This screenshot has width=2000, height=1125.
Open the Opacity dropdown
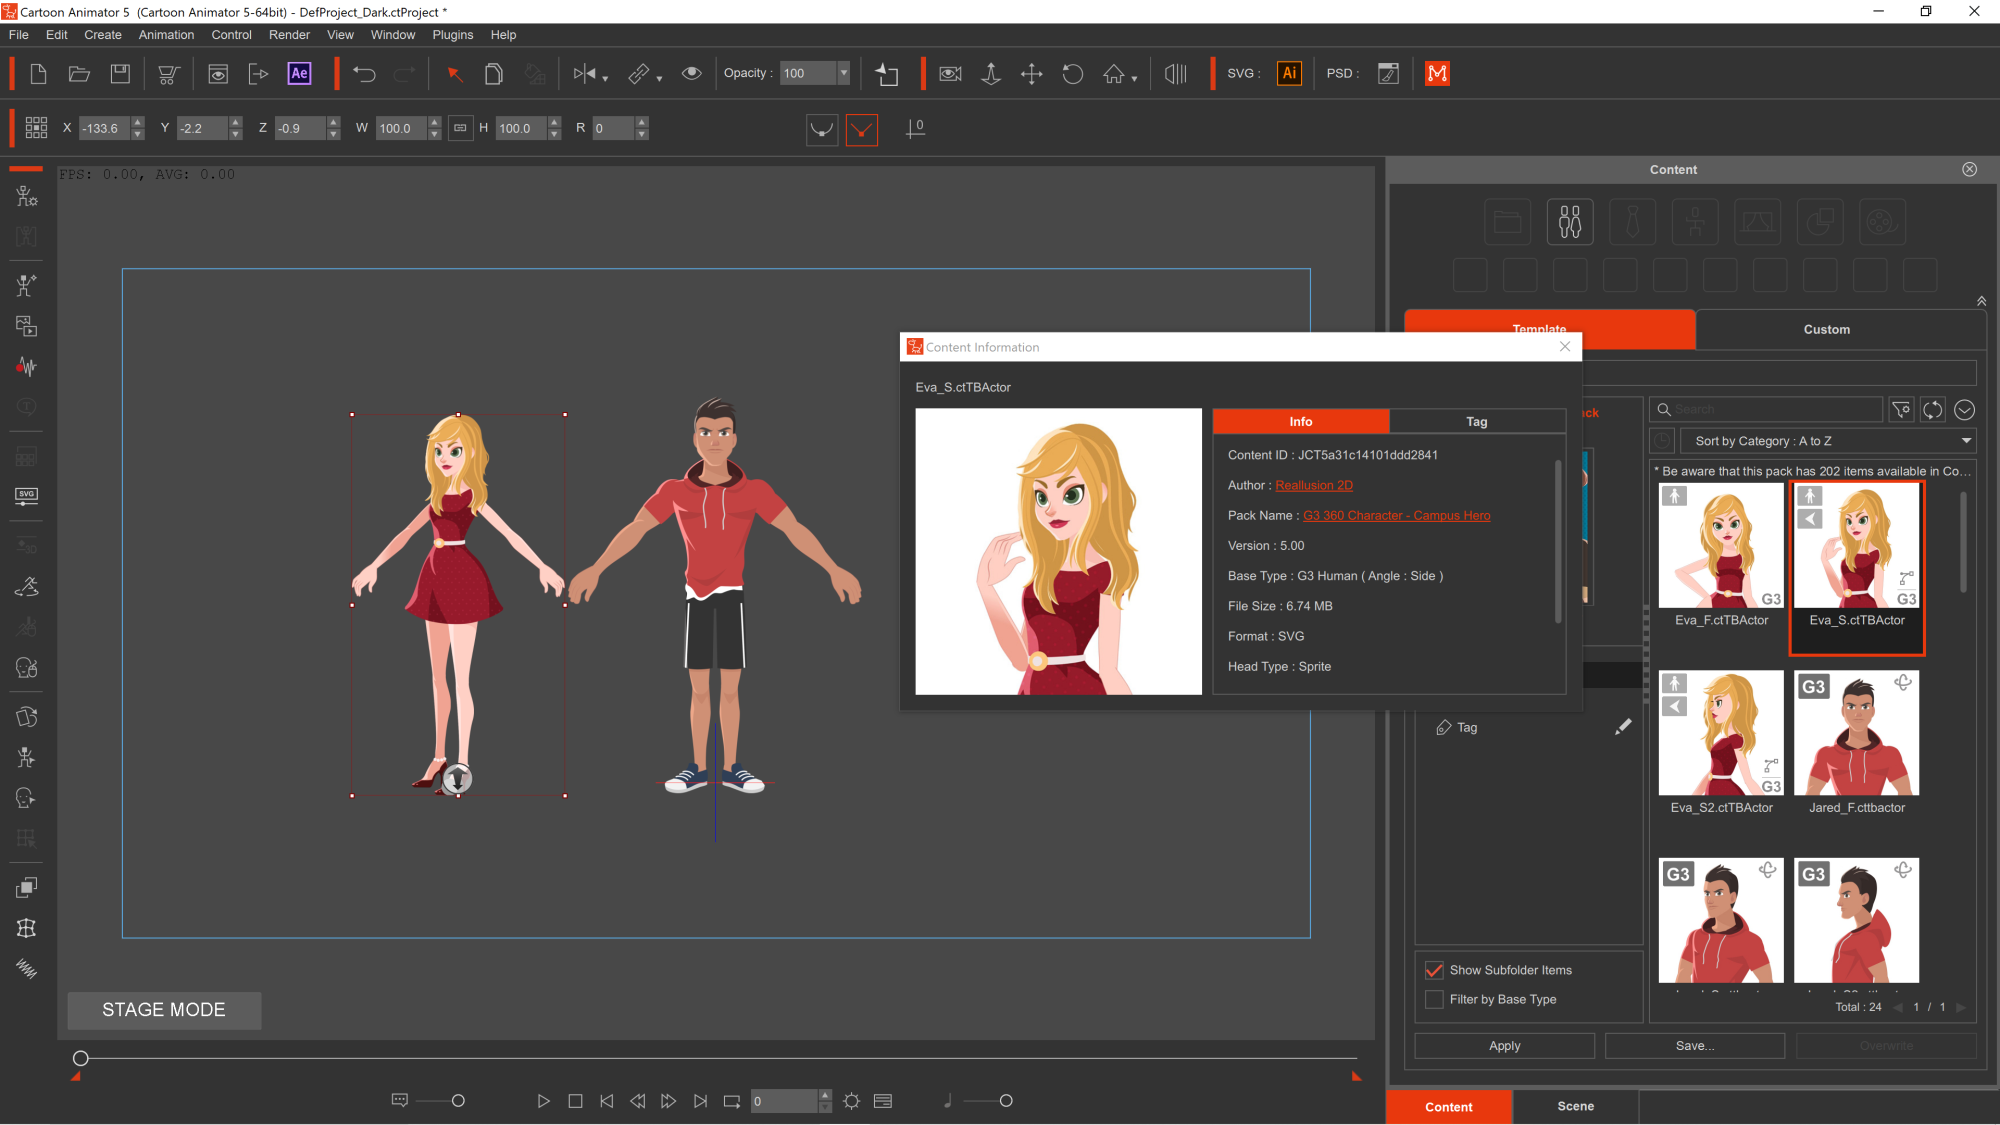tap(843, 73)
